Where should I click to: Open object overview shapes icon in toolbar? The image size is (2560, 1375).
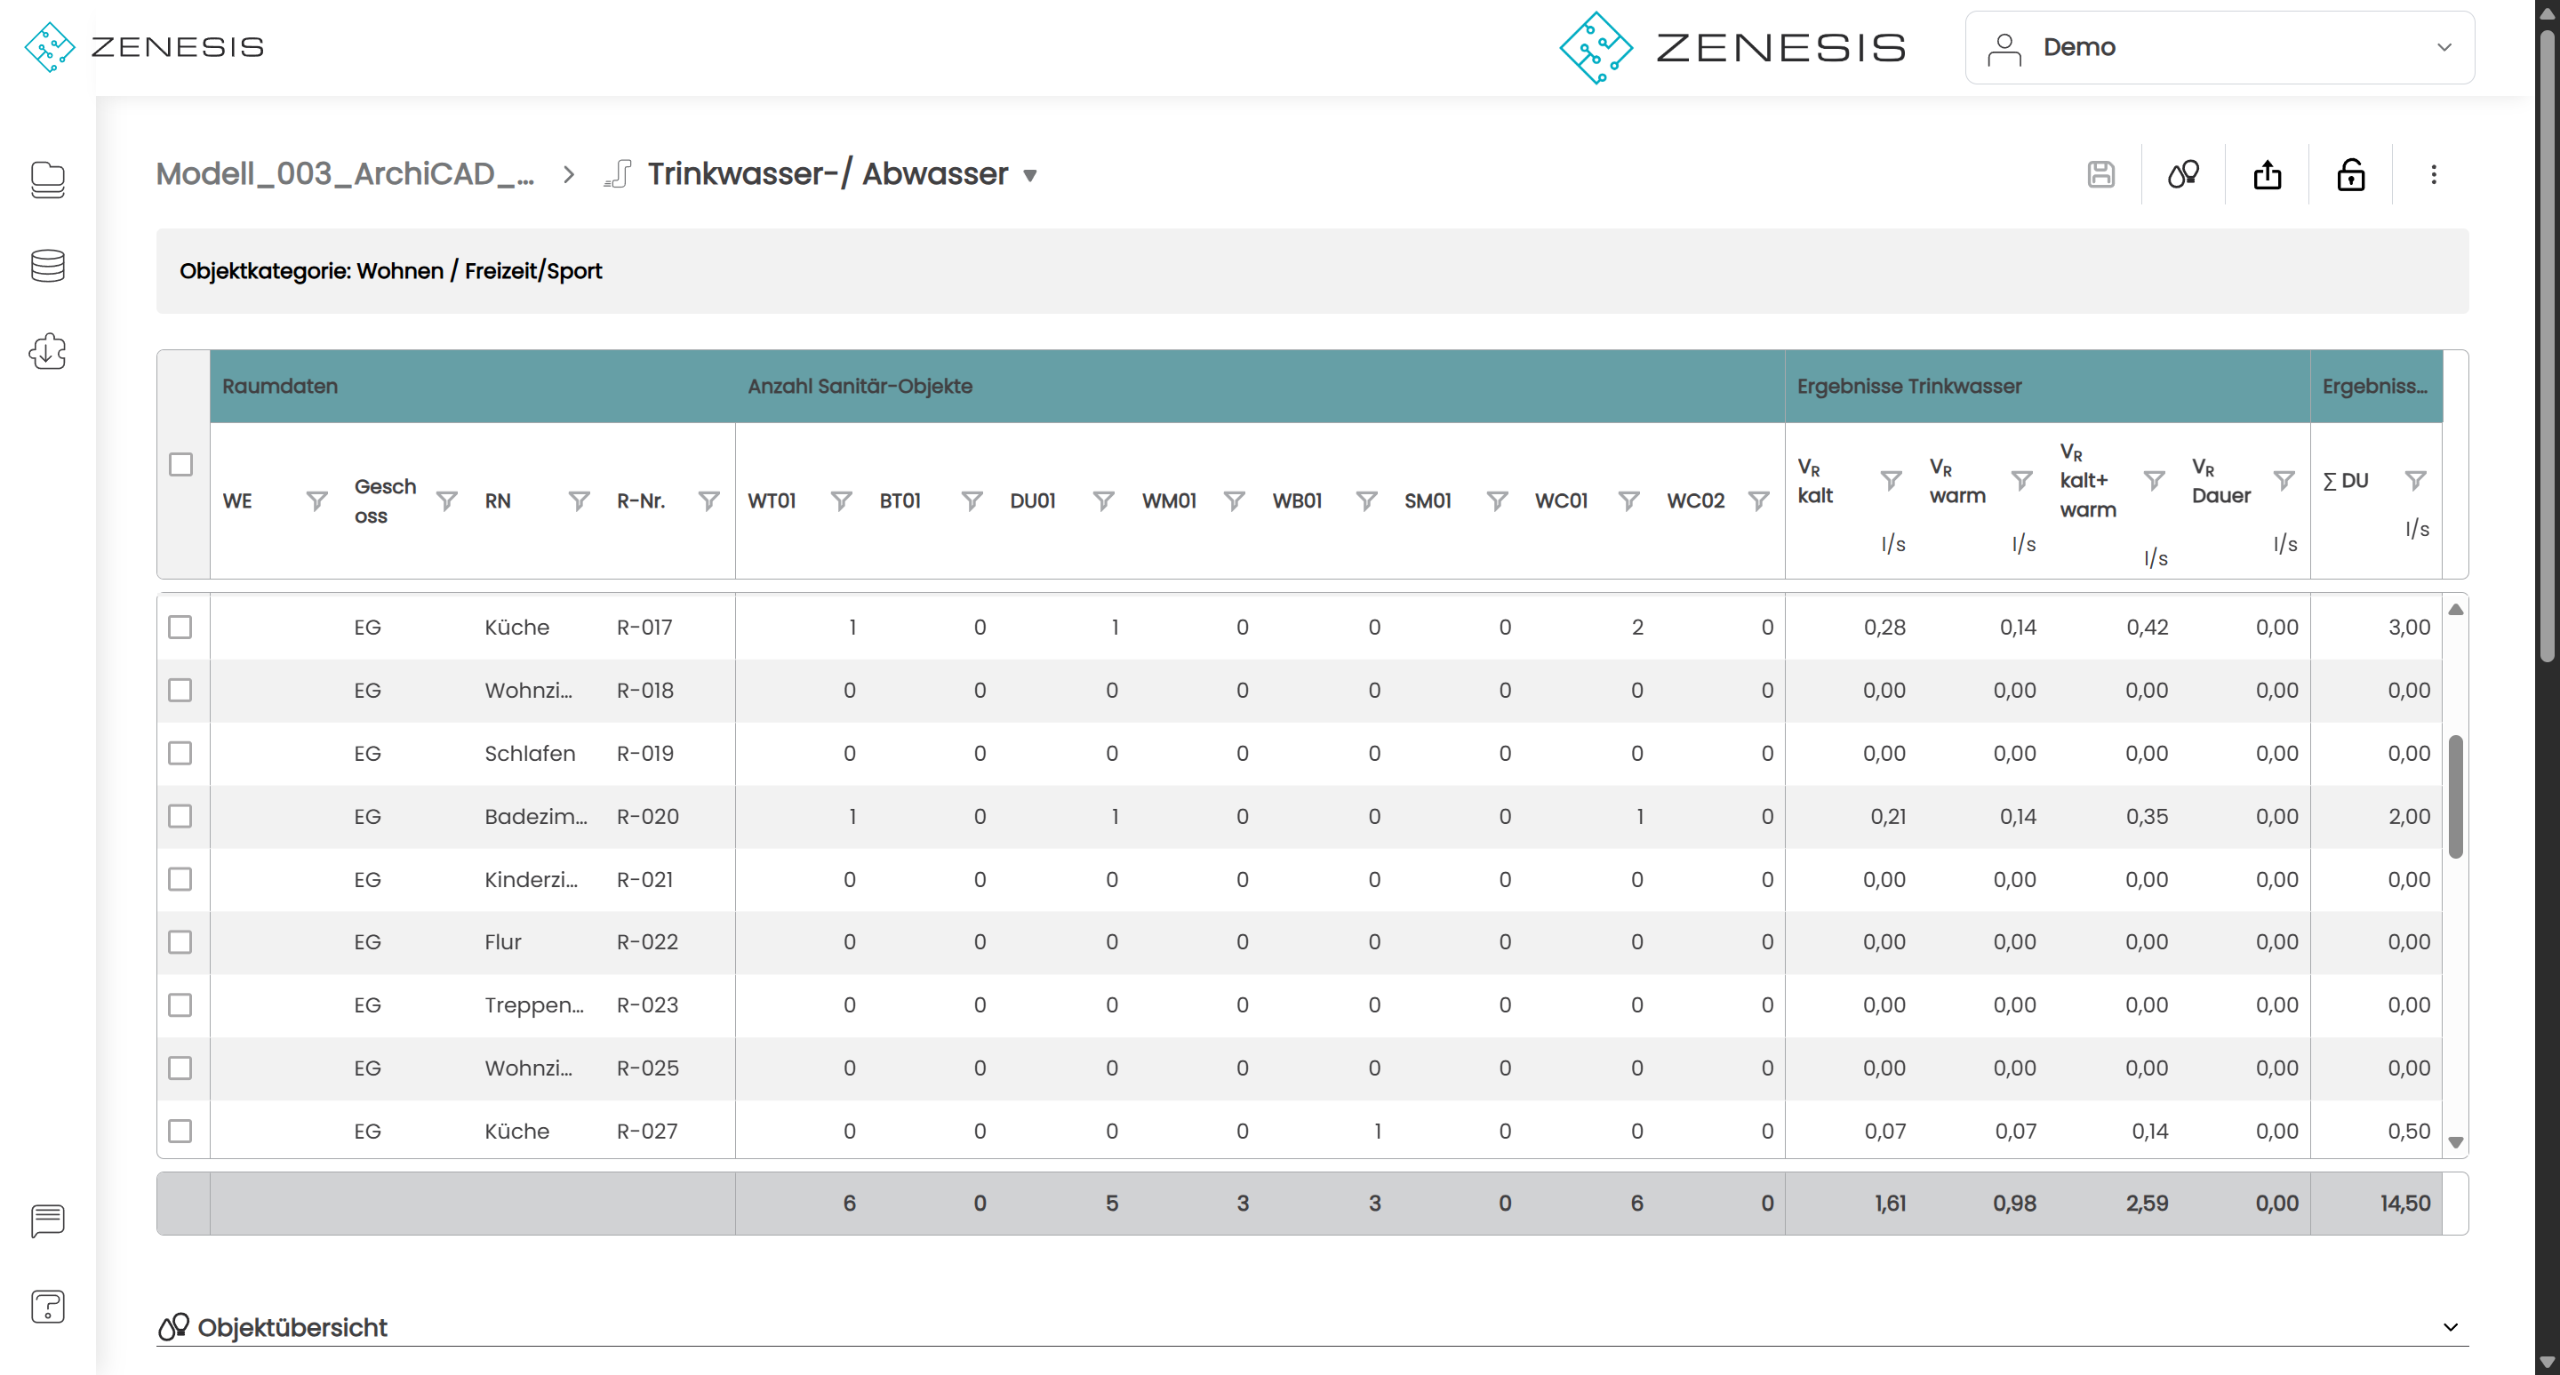click(x=2183, y=174)
